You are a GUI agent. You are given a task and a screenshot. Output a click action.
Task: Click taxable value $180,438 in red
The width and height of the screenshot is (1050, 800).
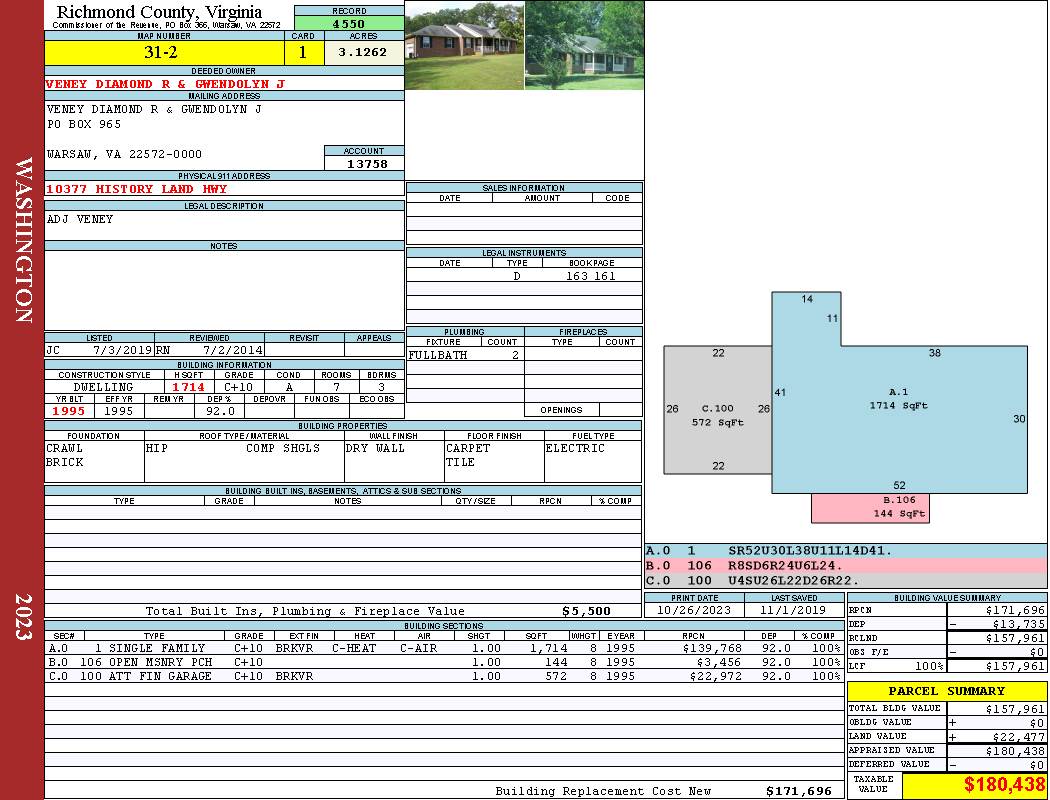[1004, 785]
